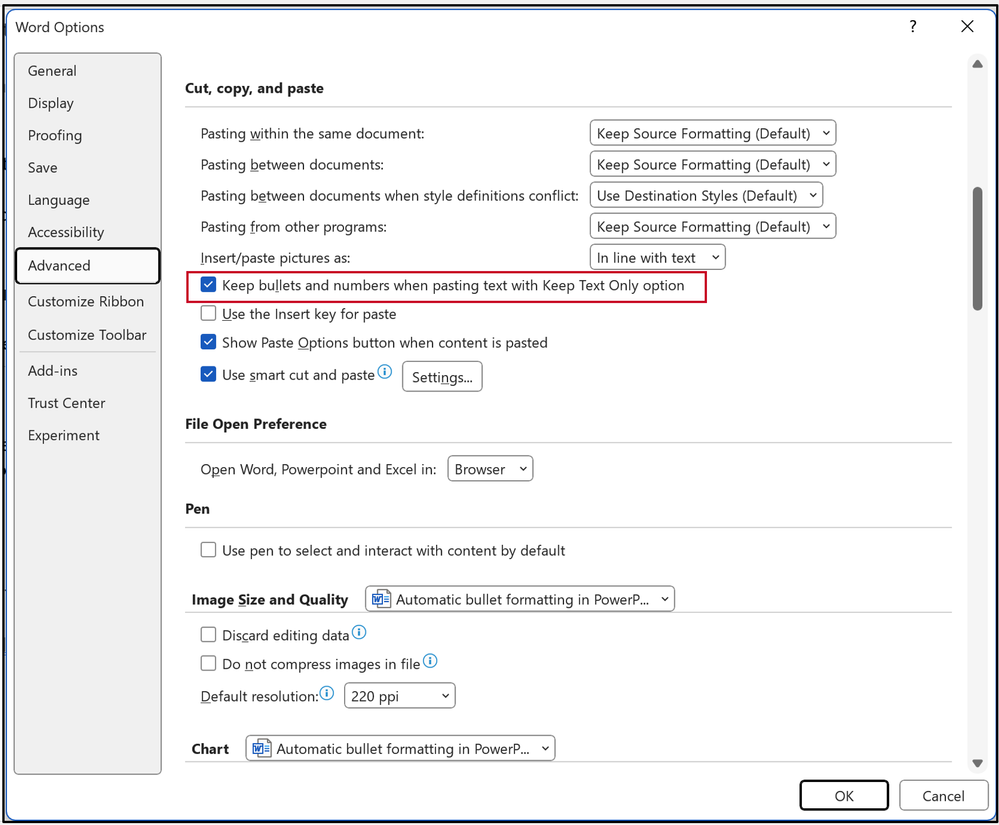Click info icon beside Discard editing data

[359, 632]
